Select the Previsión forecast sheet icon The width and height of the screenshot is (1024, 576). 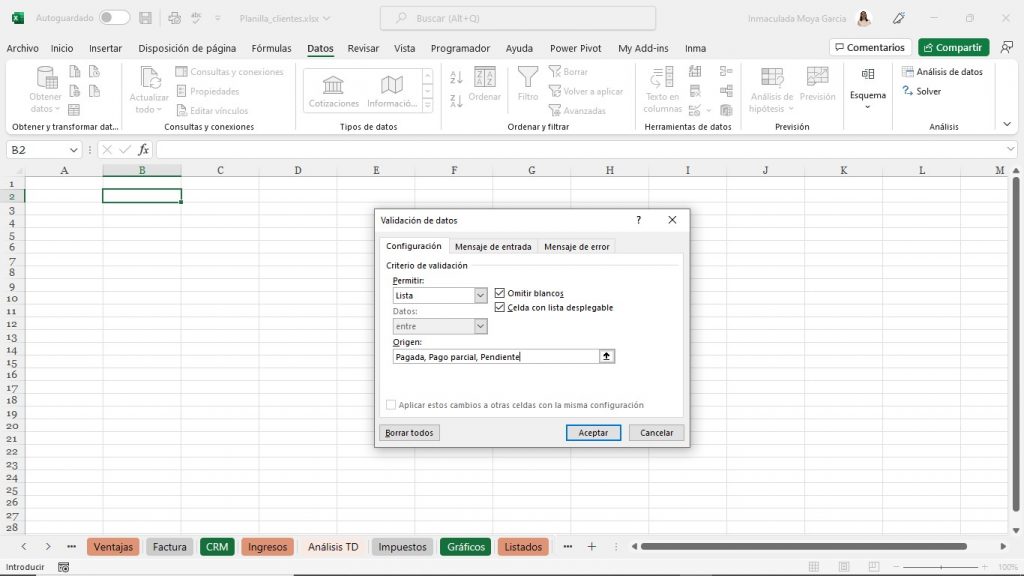[x=818, y=85]
